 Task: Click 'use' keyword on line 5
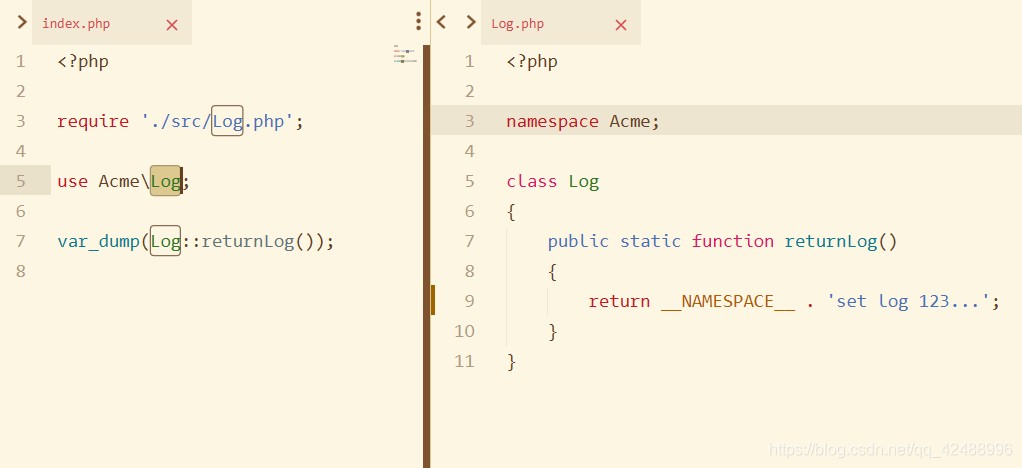[72, 181]
